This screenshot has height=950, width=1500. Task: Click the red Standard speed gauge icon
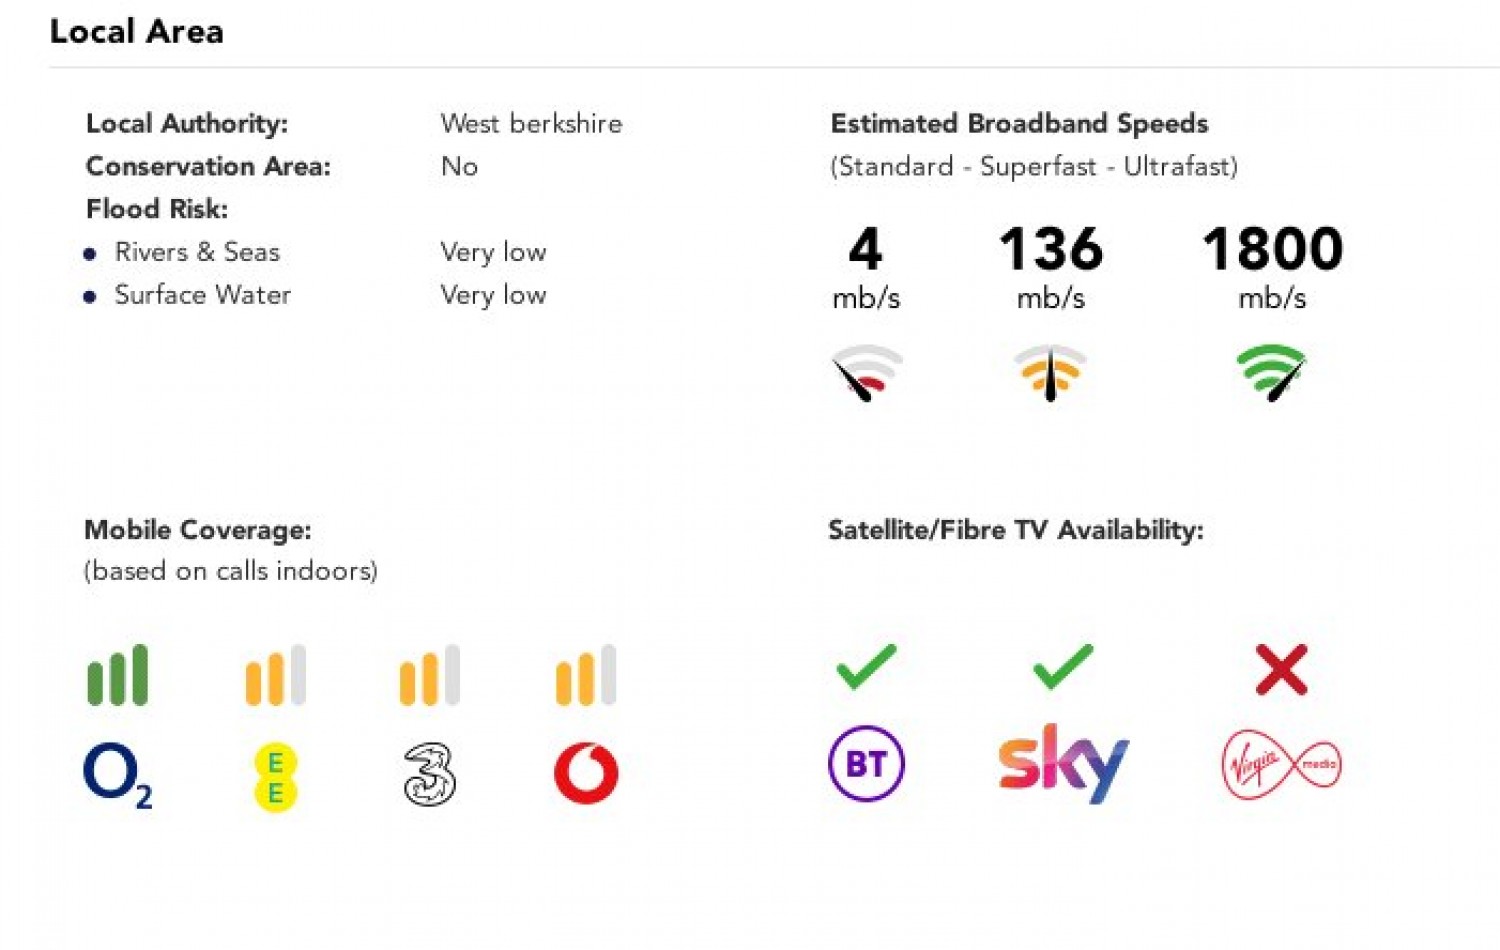pos(866,372)
